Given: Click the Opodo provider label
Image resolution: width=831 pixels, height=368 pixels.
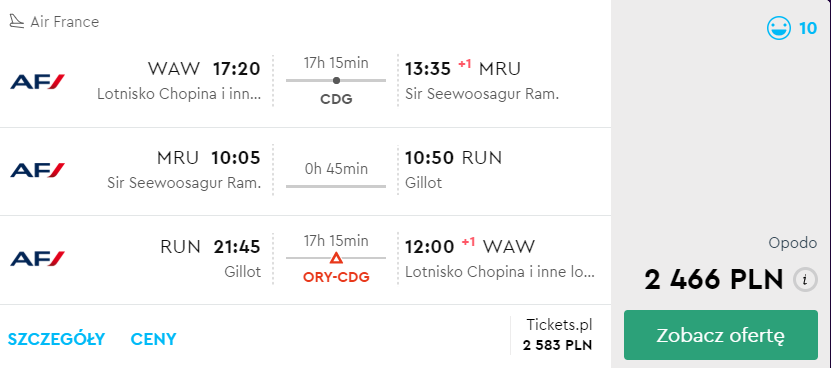Looking at the screenshot, I should point(793,243).
